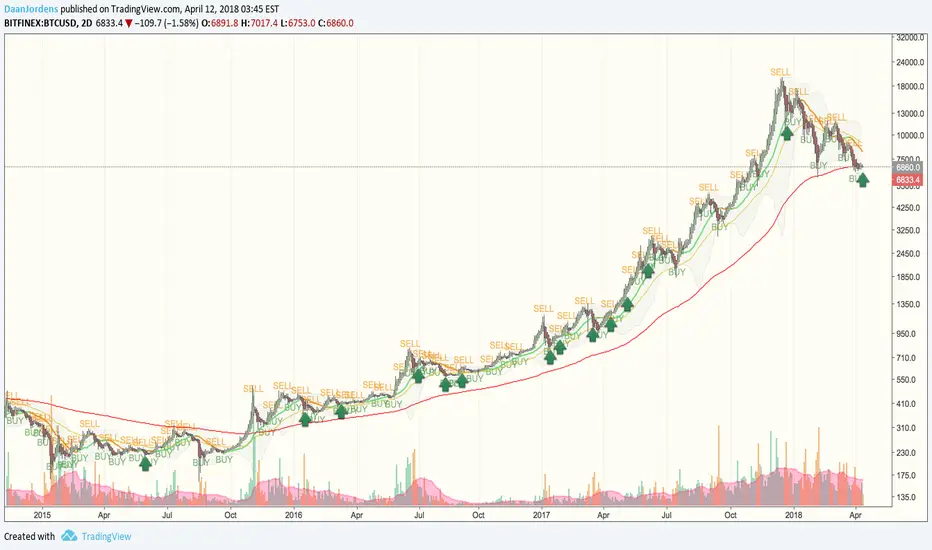
Task: Click the 3250.0 price axis label
Action: coord(909,230)
